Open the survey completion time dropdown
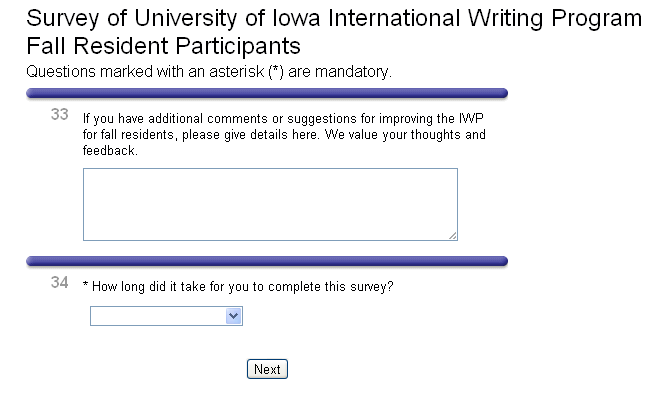Viewport: 664px width, 404px height. point(166,316)
